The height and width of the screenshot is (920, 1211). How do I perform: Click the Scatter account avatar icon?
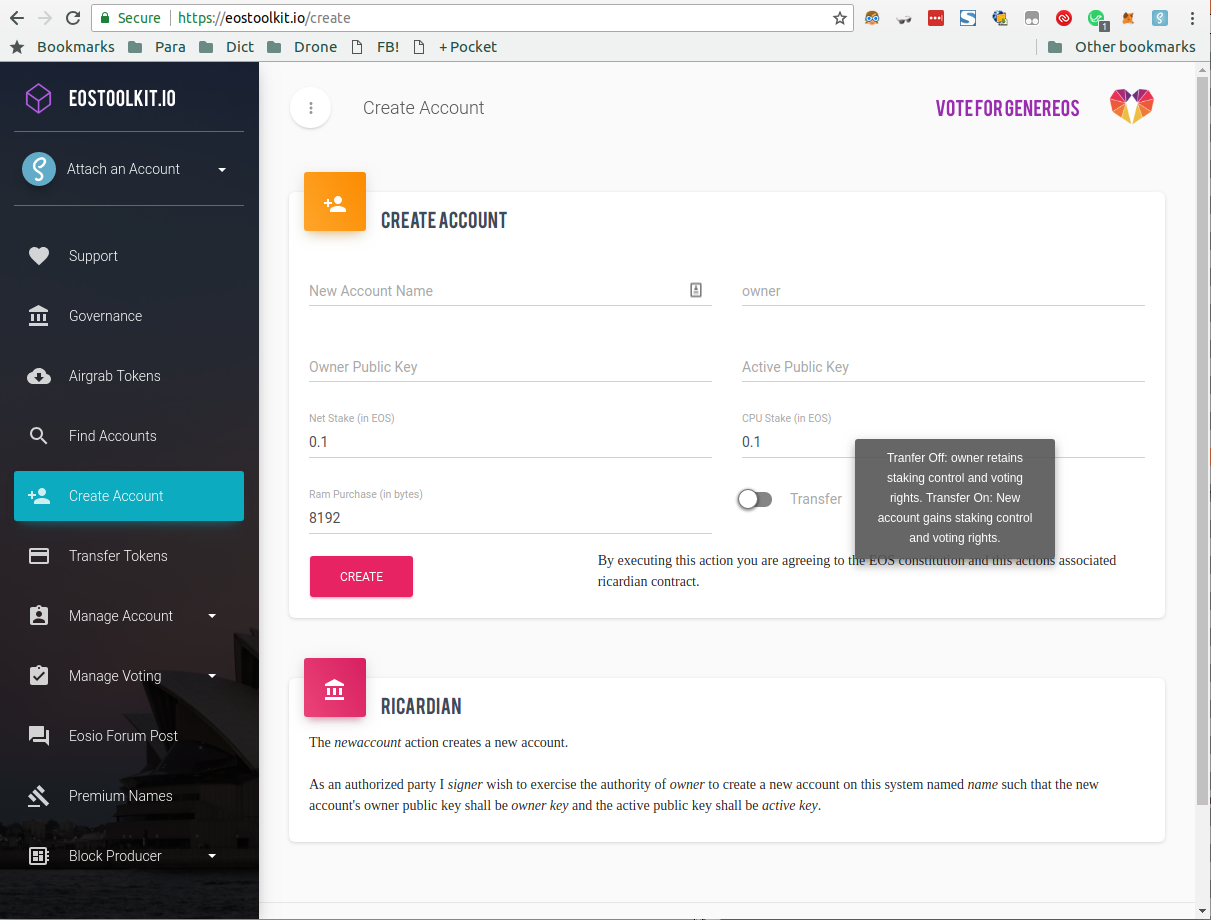(39, 169)
